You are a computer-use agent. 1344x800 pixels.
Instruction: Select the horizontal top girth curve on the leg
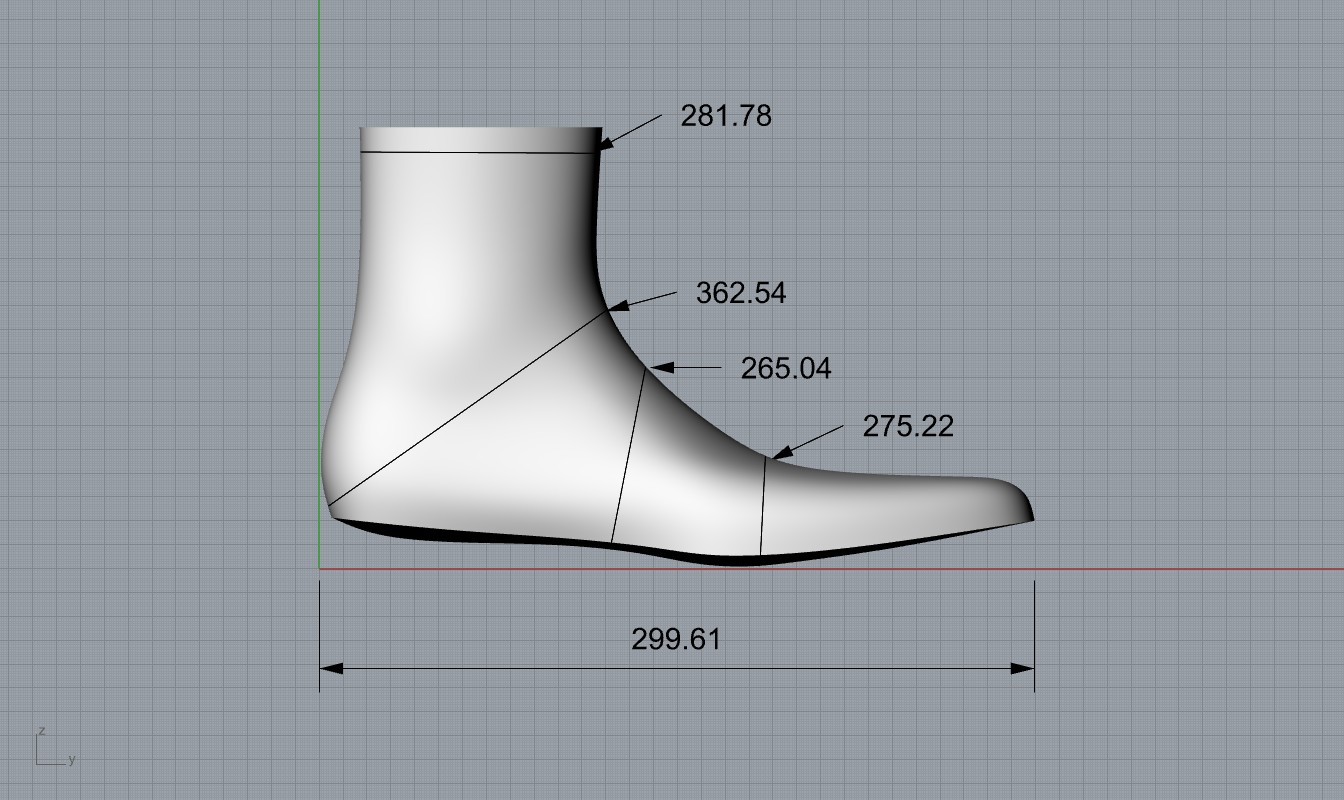[478, 153]
